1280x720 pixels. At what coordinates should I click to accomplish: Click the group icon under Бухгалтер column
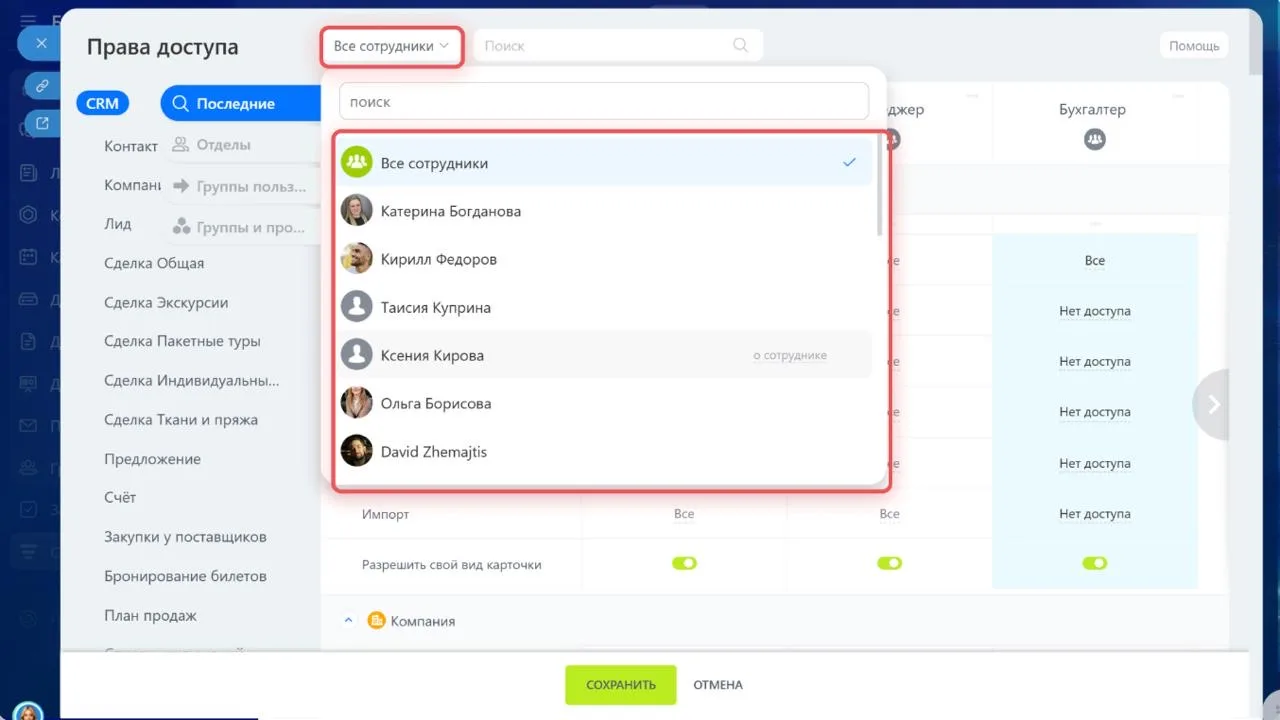click(x=1094, y=141)
